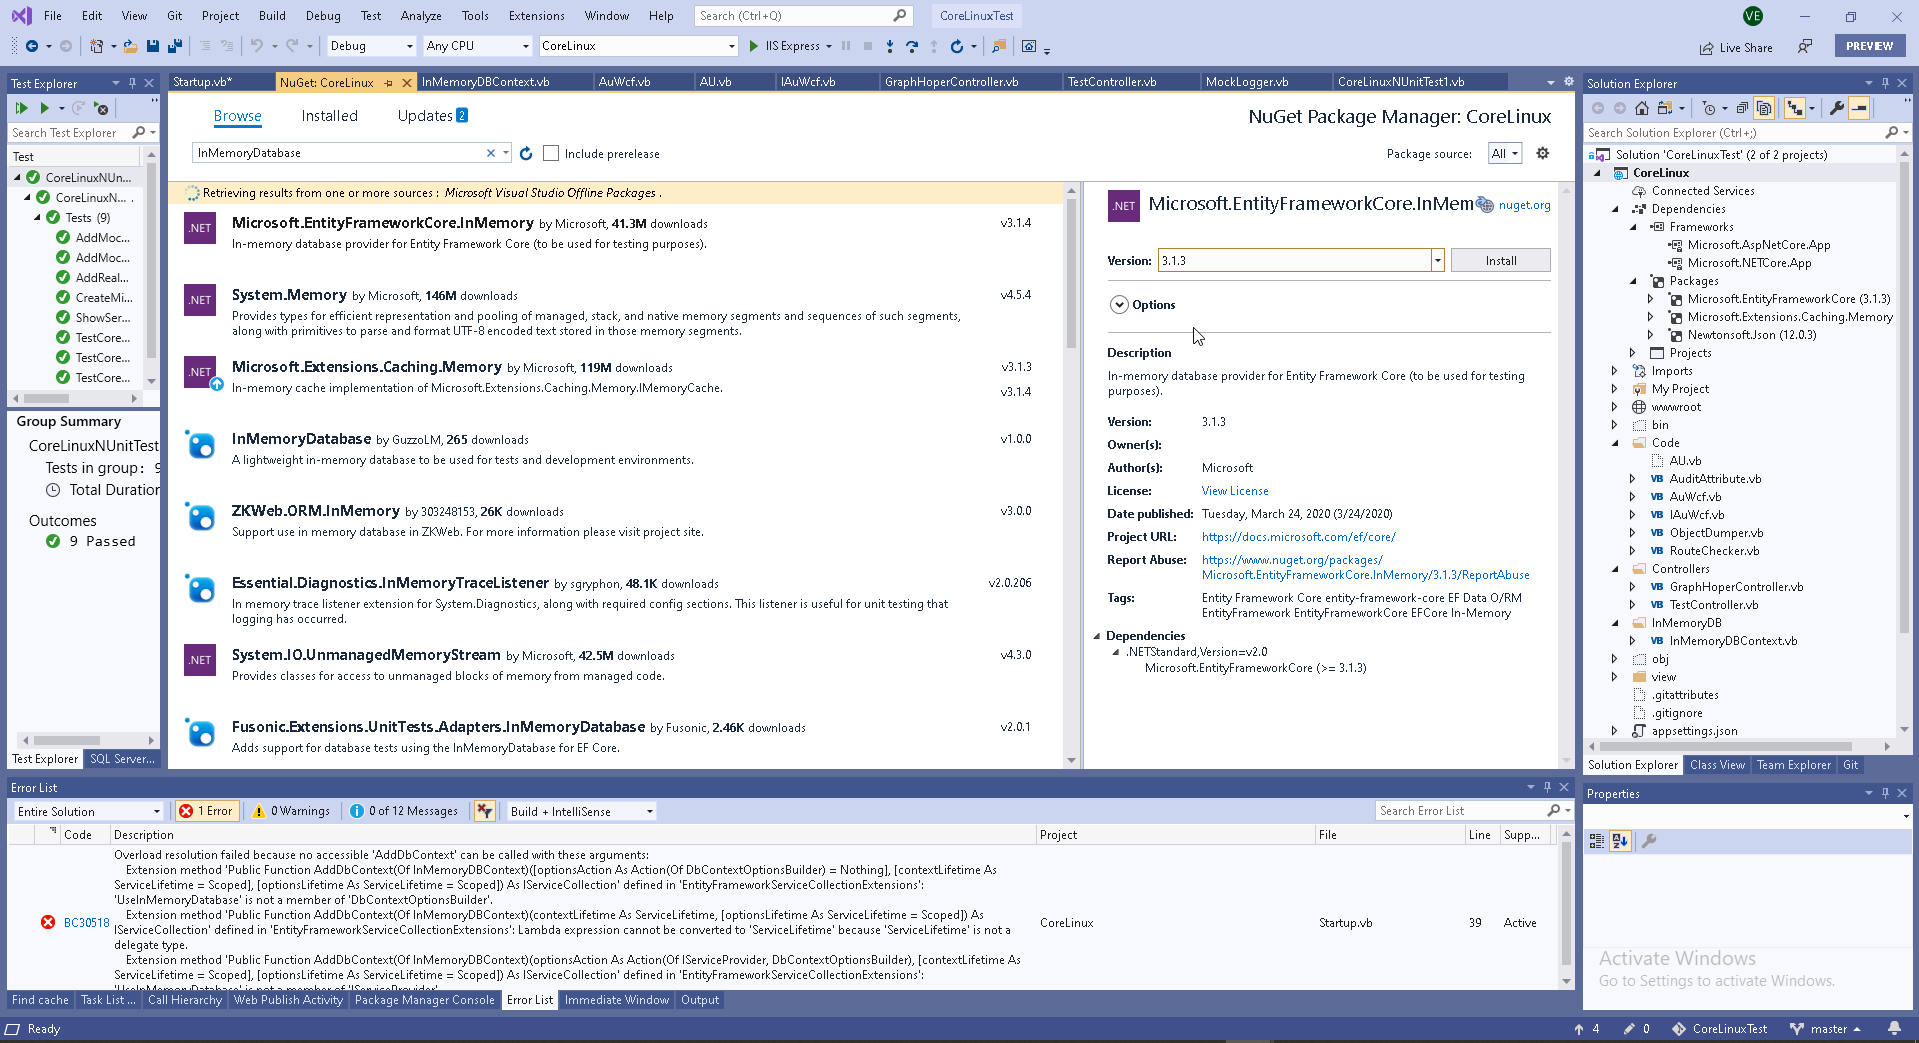The image size is (1919, 1043).
Task: Clear the InMemoryDatabase search text
Action: click(x=491, y=153)
